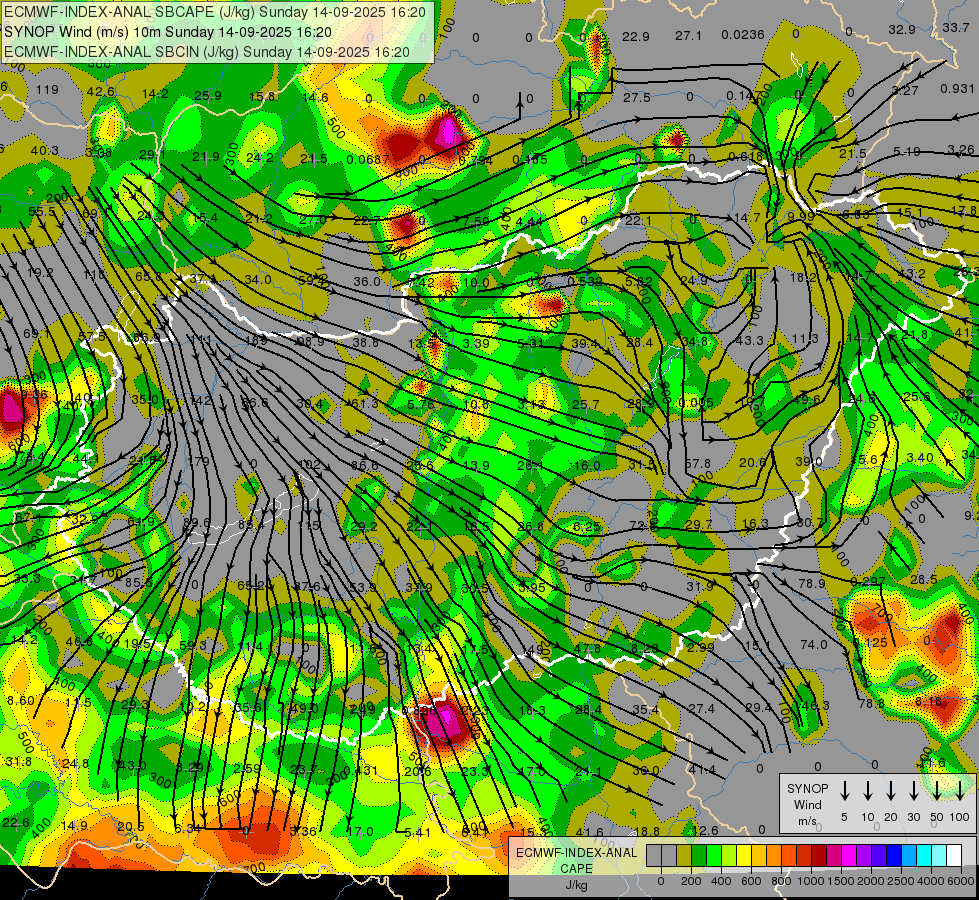Click the 5.41 value on the map
The width and height of the screenshot is (979, 900).
(418, 832)
